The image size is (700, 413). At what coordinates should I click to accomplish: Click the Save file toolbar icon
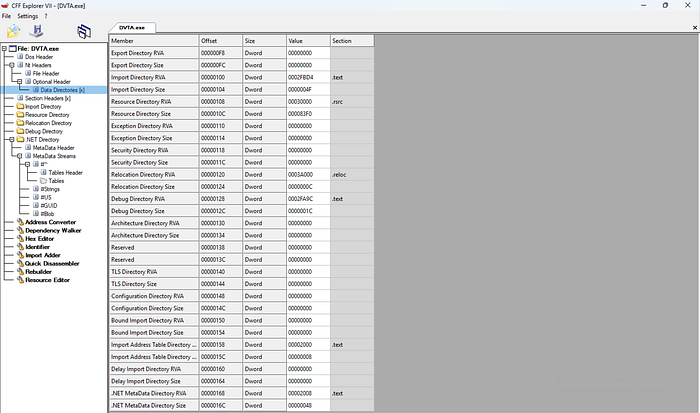click(x=37, y=31)
